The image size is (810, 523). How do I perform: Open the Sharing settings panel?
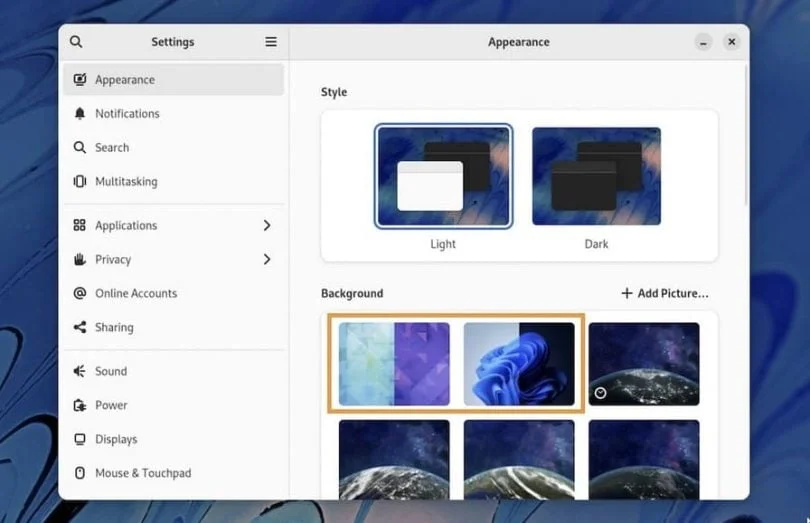click(x=174, y=327)
